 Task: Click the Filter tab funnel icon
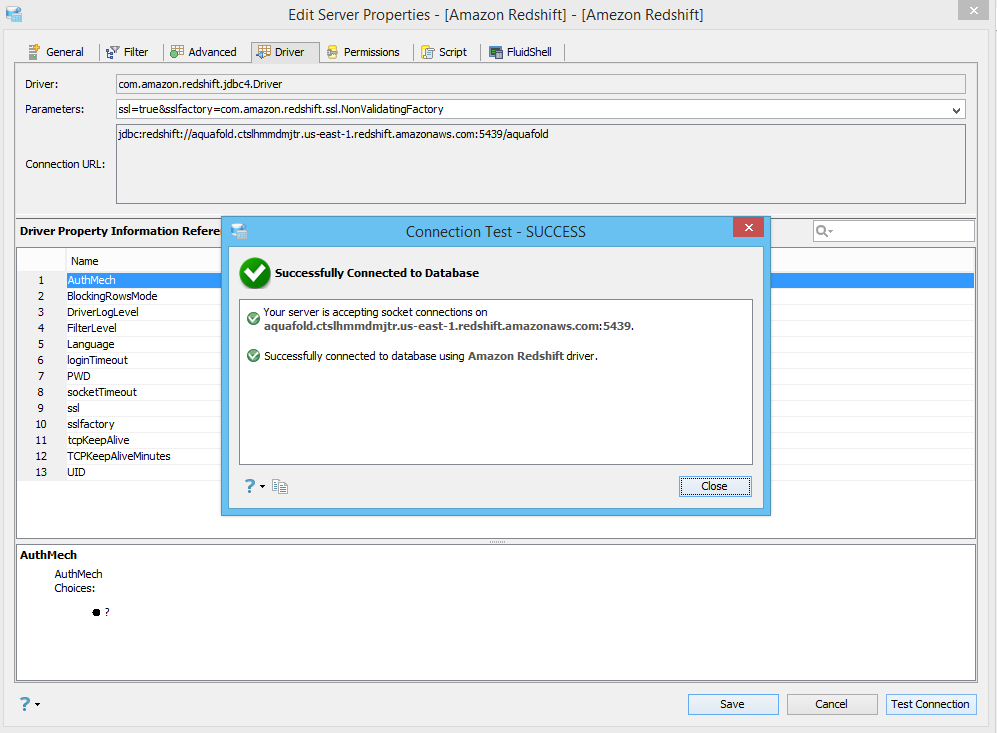(x=113, y=52)
